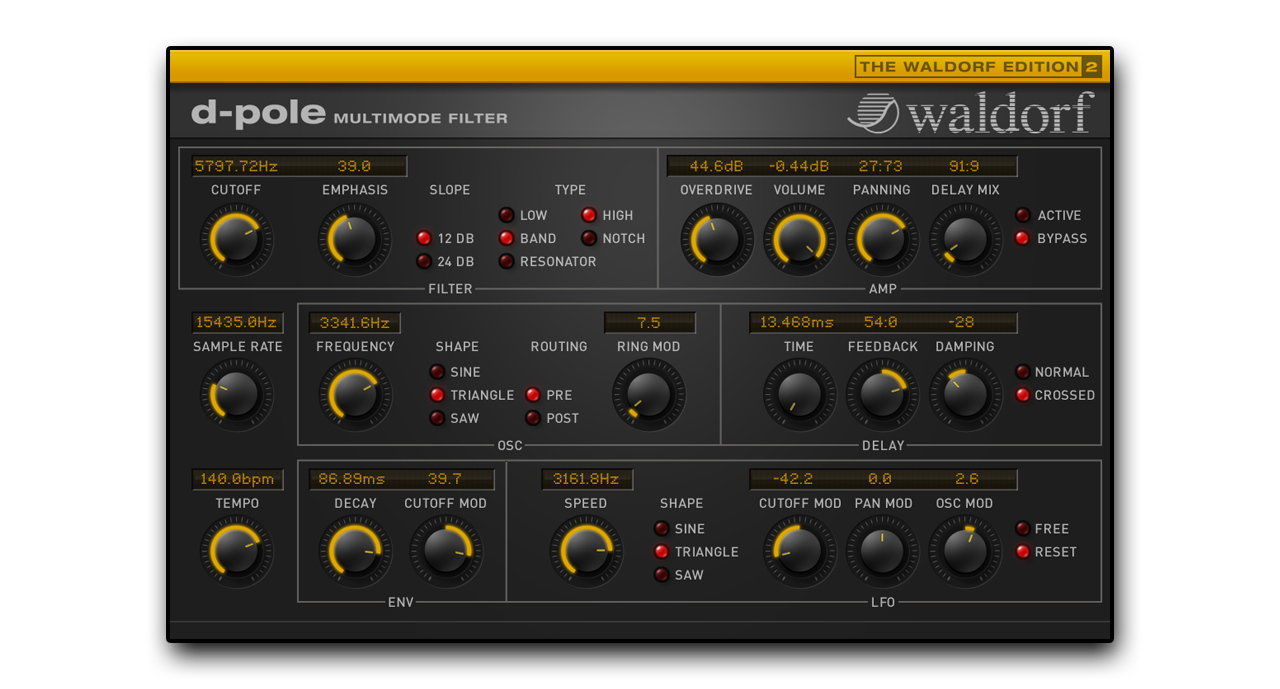
Task: Click the delay Feedback knob
Action: point(882,394)
